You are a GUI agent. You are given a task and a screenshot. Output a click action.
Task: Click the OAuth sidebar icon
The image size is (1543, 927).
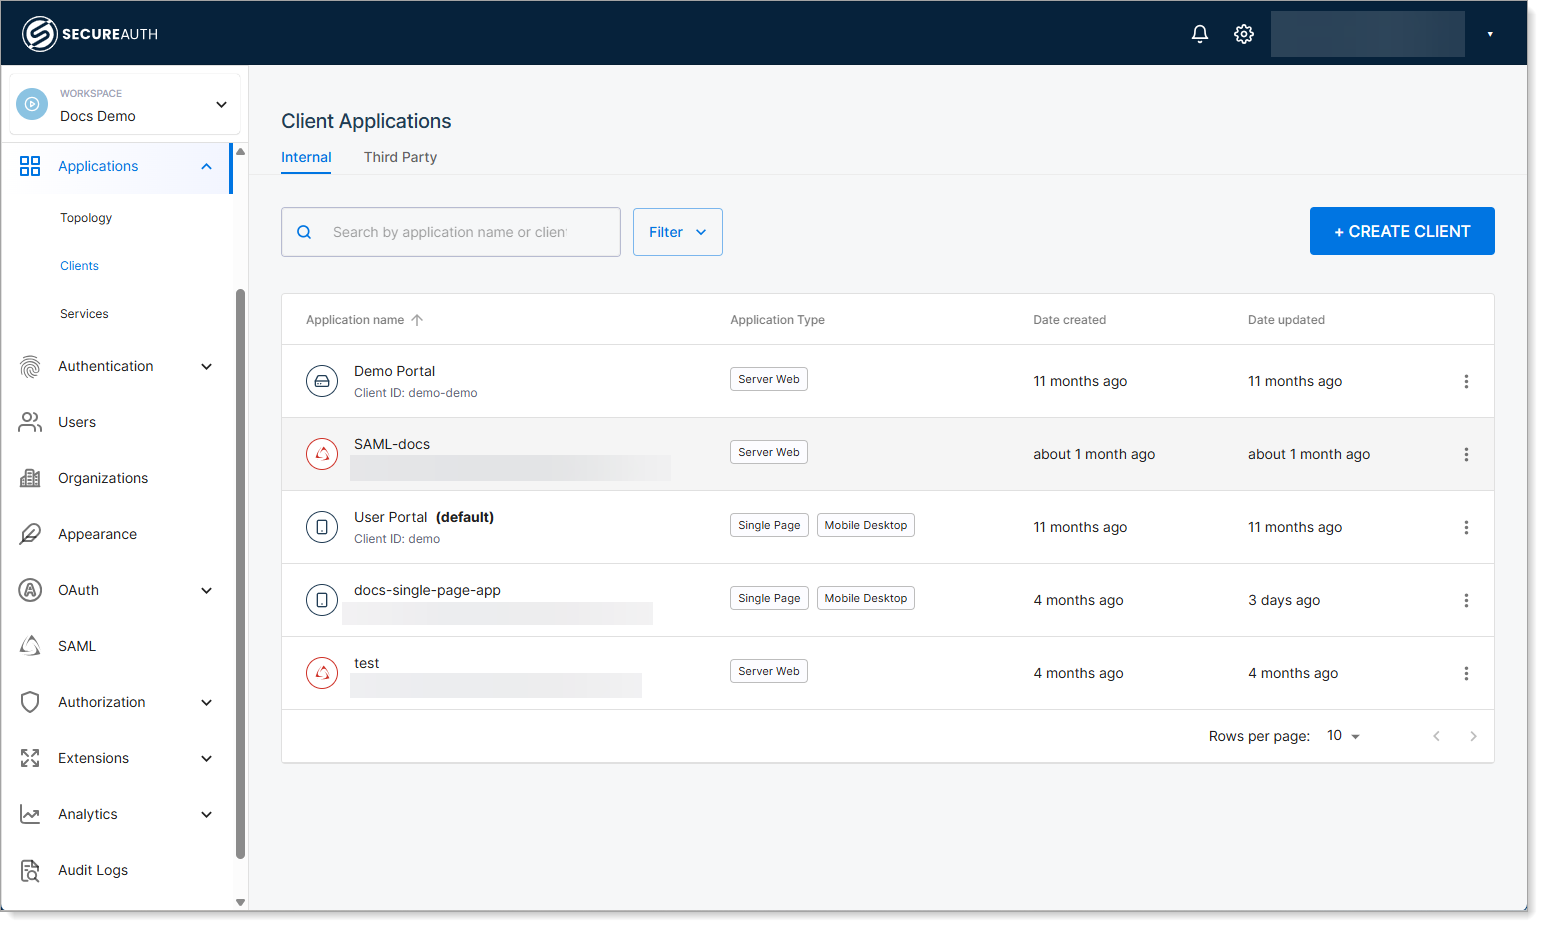click(30, 590)
